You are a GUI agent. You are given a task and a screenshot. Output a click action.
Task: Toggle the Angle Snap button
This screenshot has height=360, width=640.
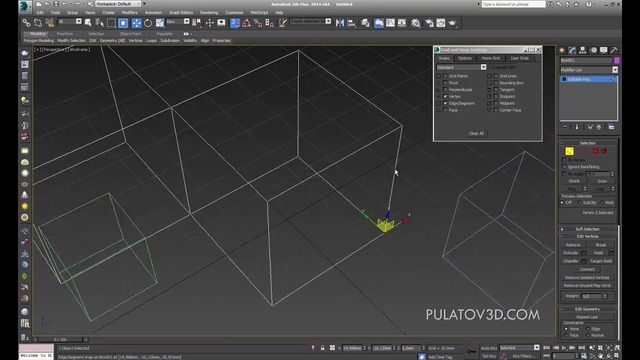247,23
